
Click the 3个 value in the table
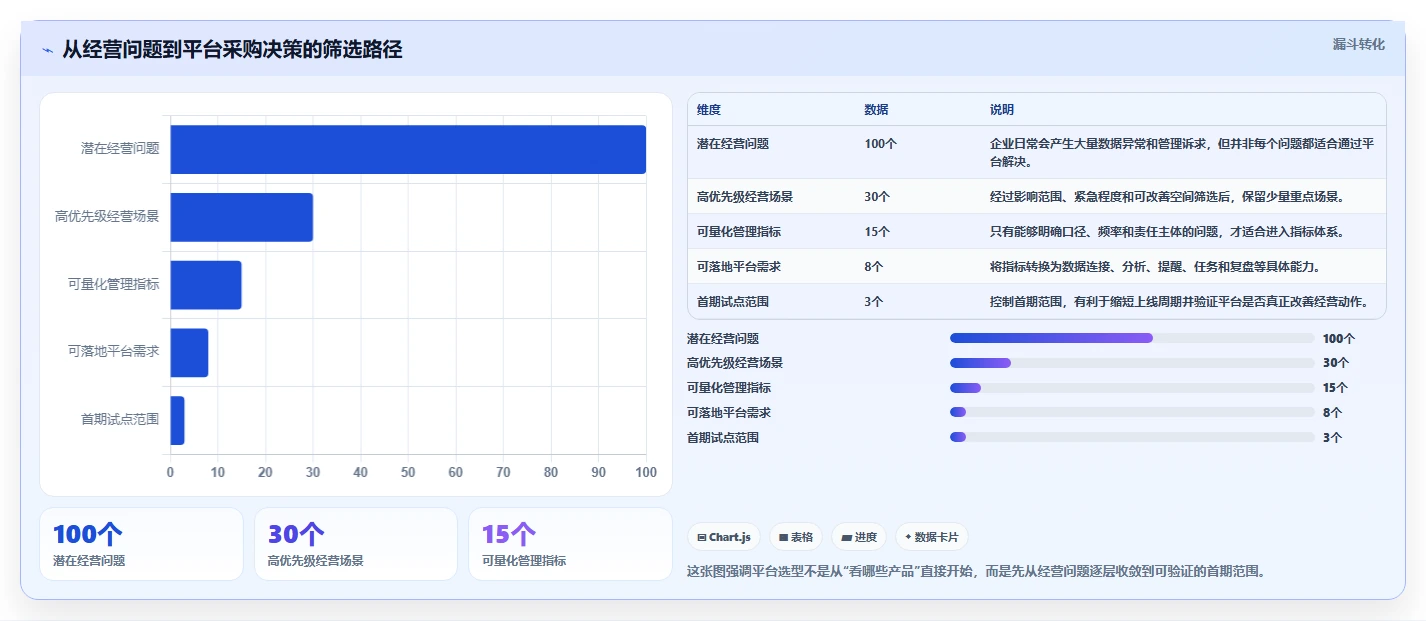coord(874,301)
